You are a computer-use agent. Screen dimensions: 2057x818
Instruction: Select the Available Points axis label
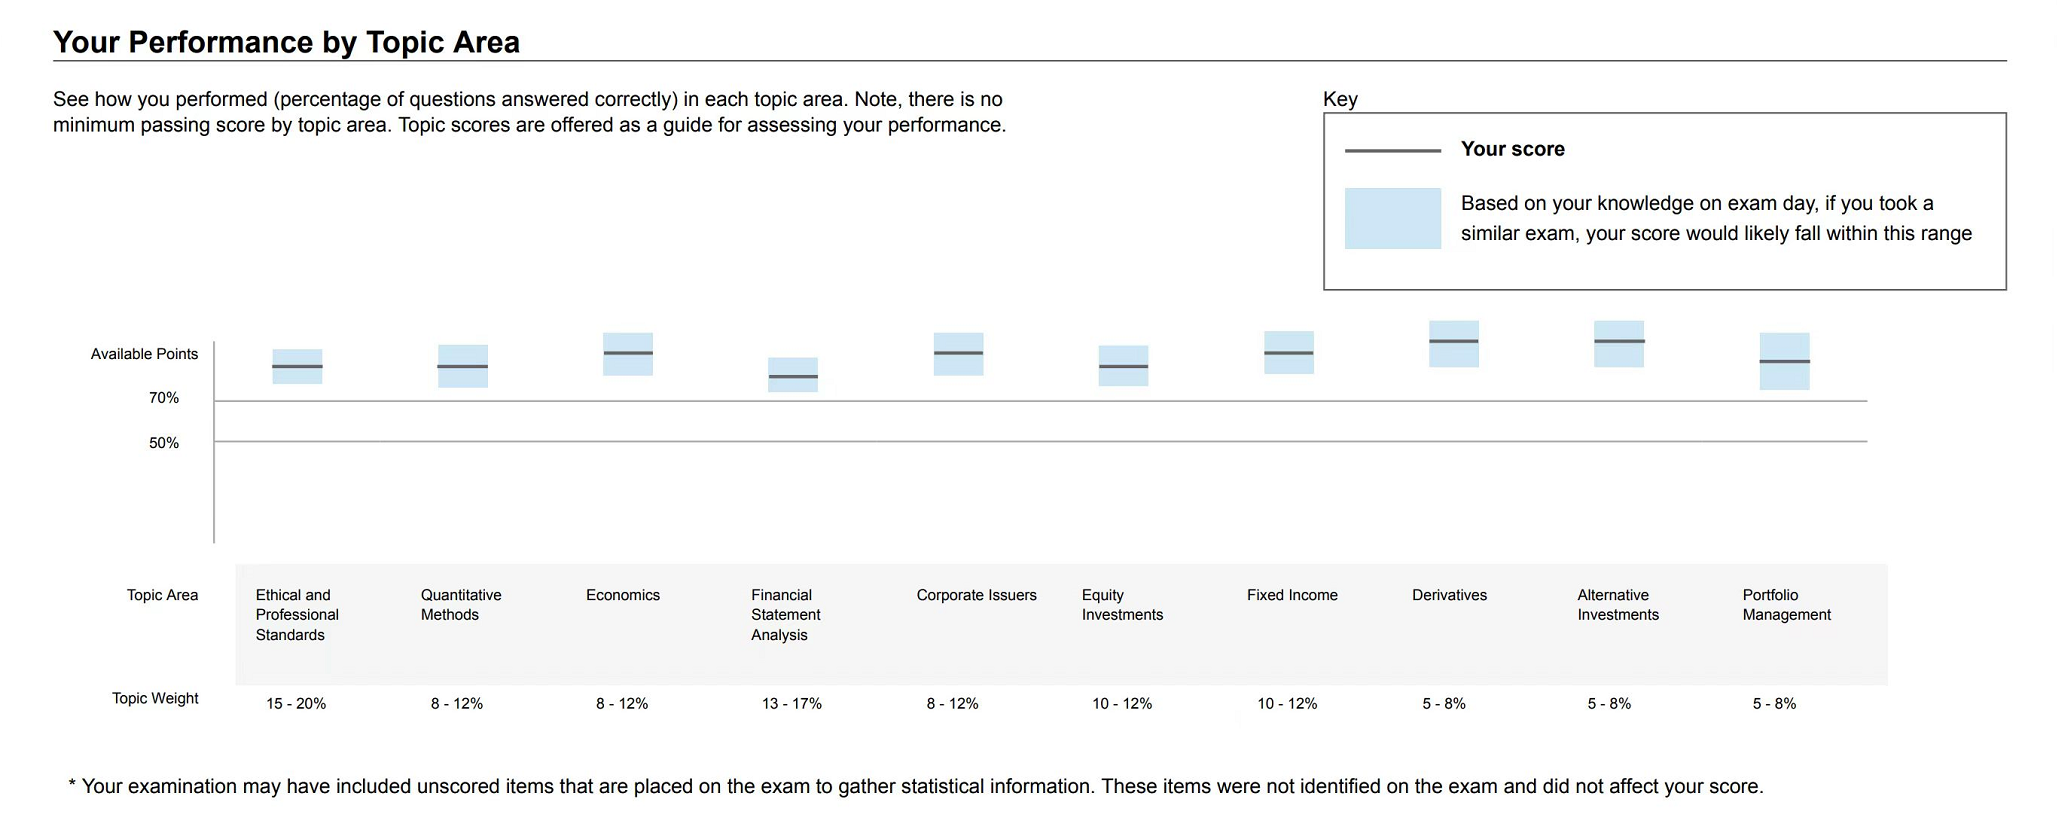click(144, 354)
